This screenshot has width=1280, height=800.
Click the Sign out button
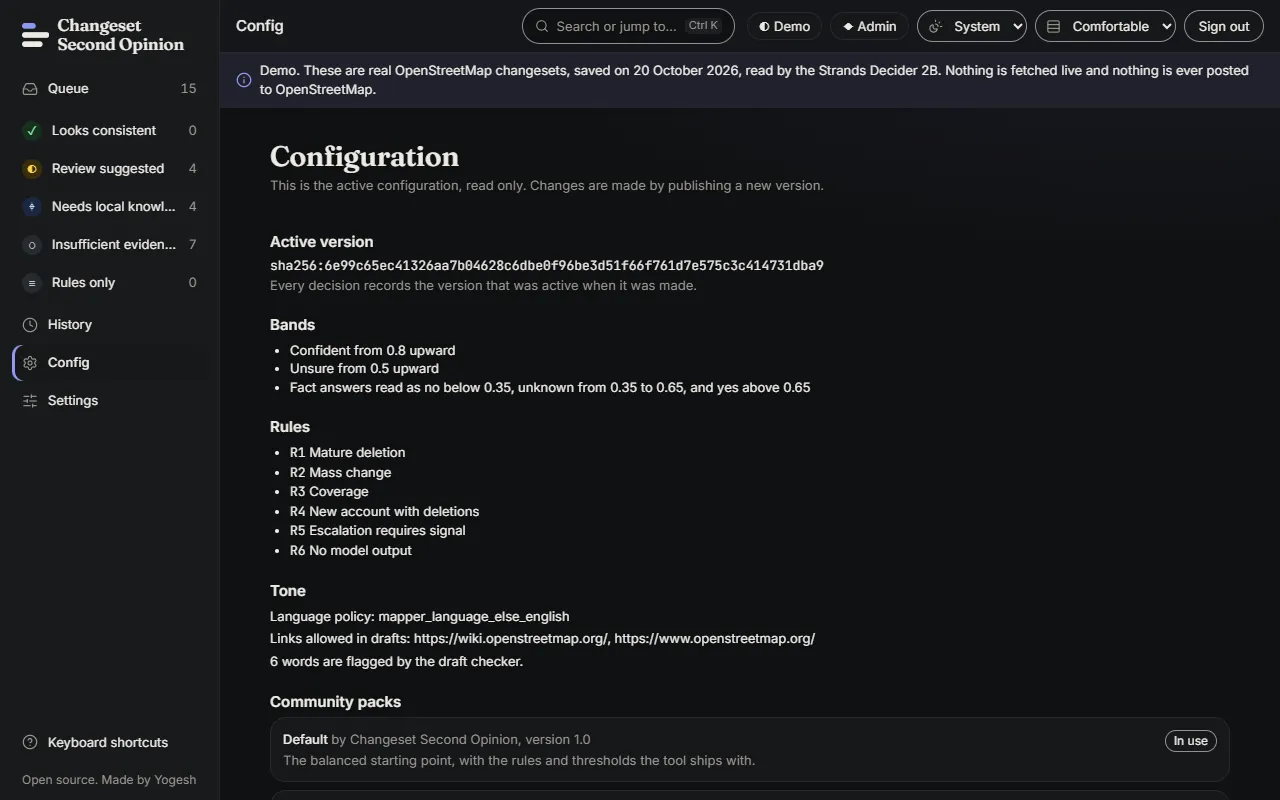coord(1224,26)
